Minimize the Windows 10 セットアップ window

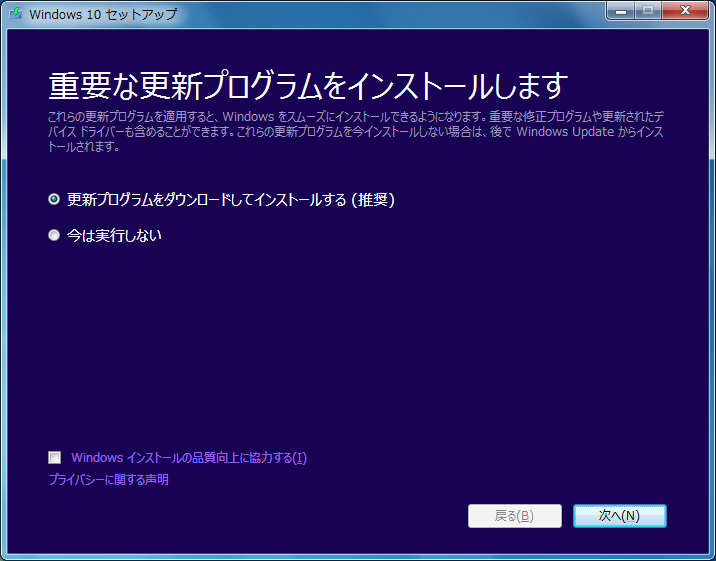tap(621, 11)
